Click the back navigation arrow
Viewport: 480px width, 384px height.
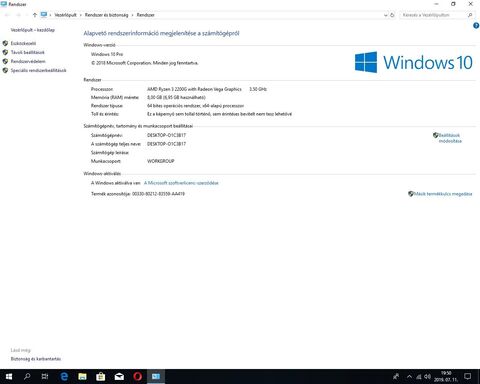coord(7,15)
